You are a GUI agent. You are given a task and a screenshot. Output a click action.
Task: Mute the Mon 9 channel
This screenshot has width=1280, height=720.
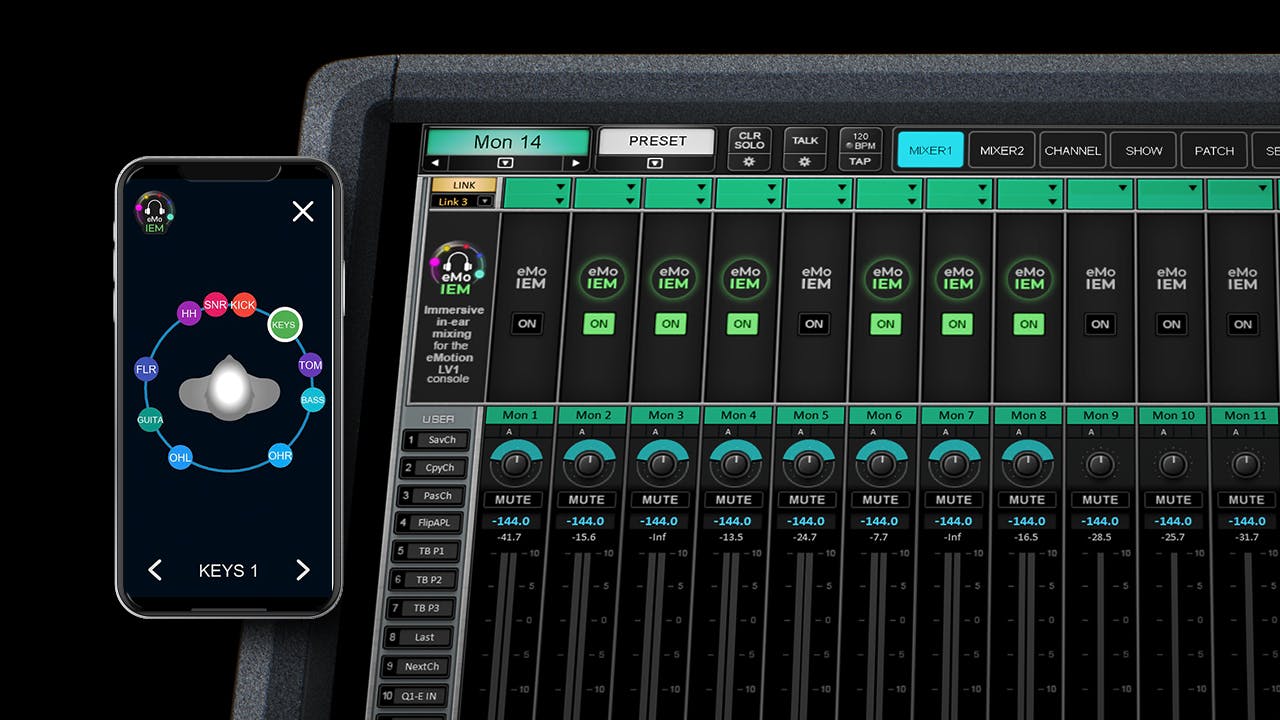coord(1100,499)
